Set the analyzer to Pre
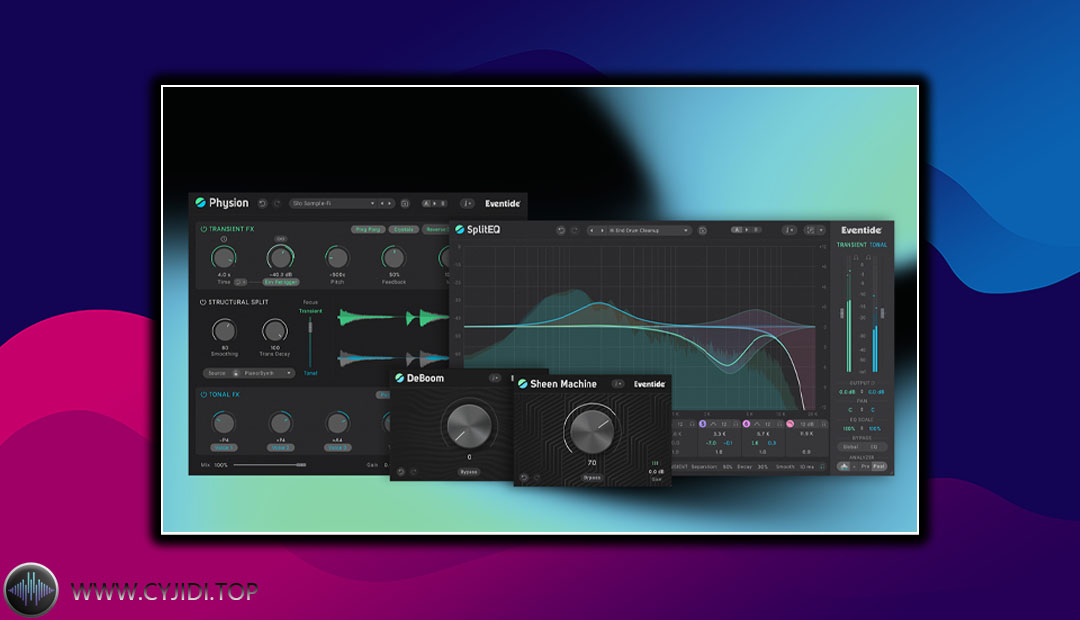Image resolution: width=1080 pixels, height=620 pixels. [864, 466]
